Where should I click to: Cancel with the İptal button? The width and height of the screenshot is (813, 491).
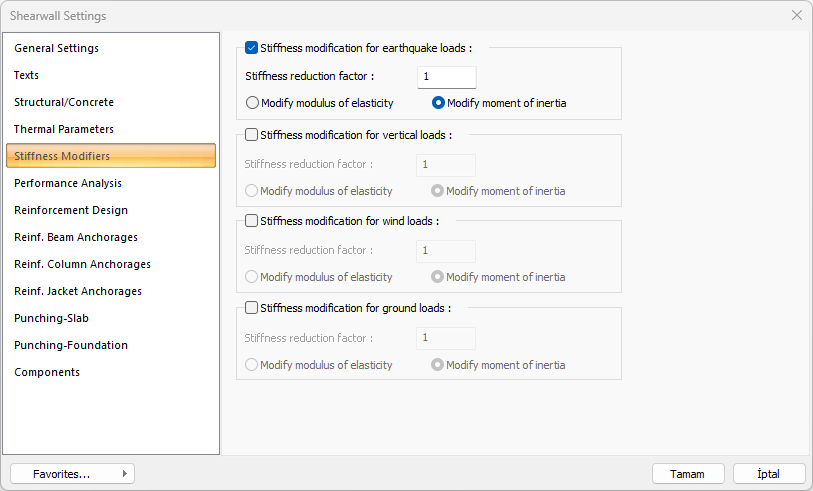pyautogui.click(x=769, y=474)
